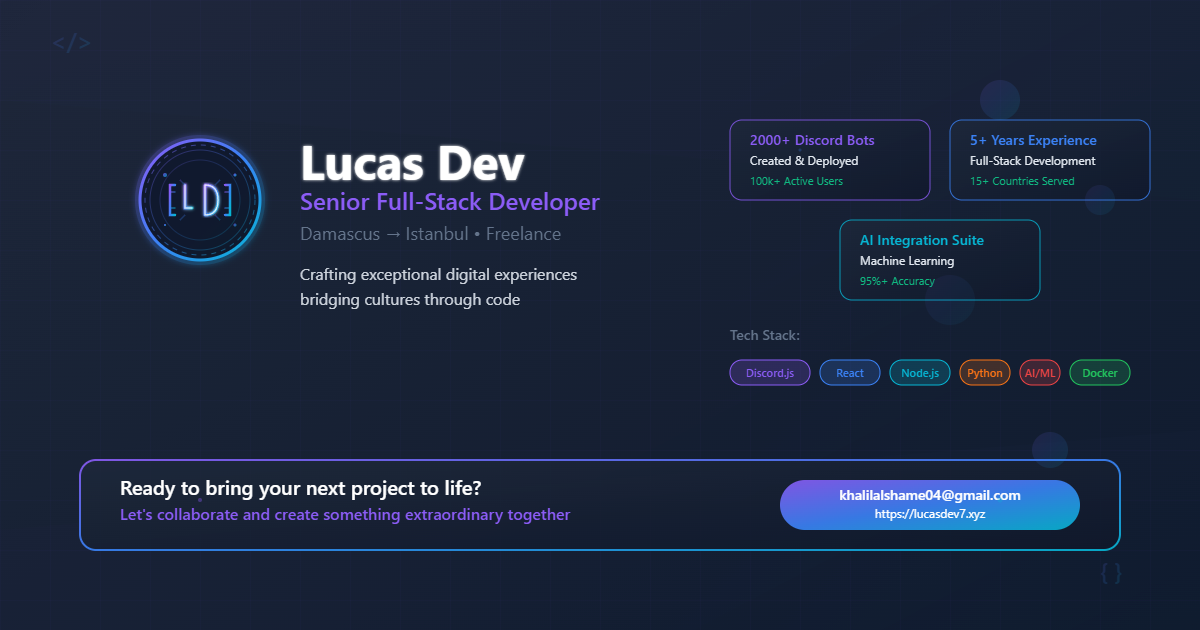Click the LD circular logo avatar
The height and width of the screenshot is (630, 1200).
[x=199, y=200]
